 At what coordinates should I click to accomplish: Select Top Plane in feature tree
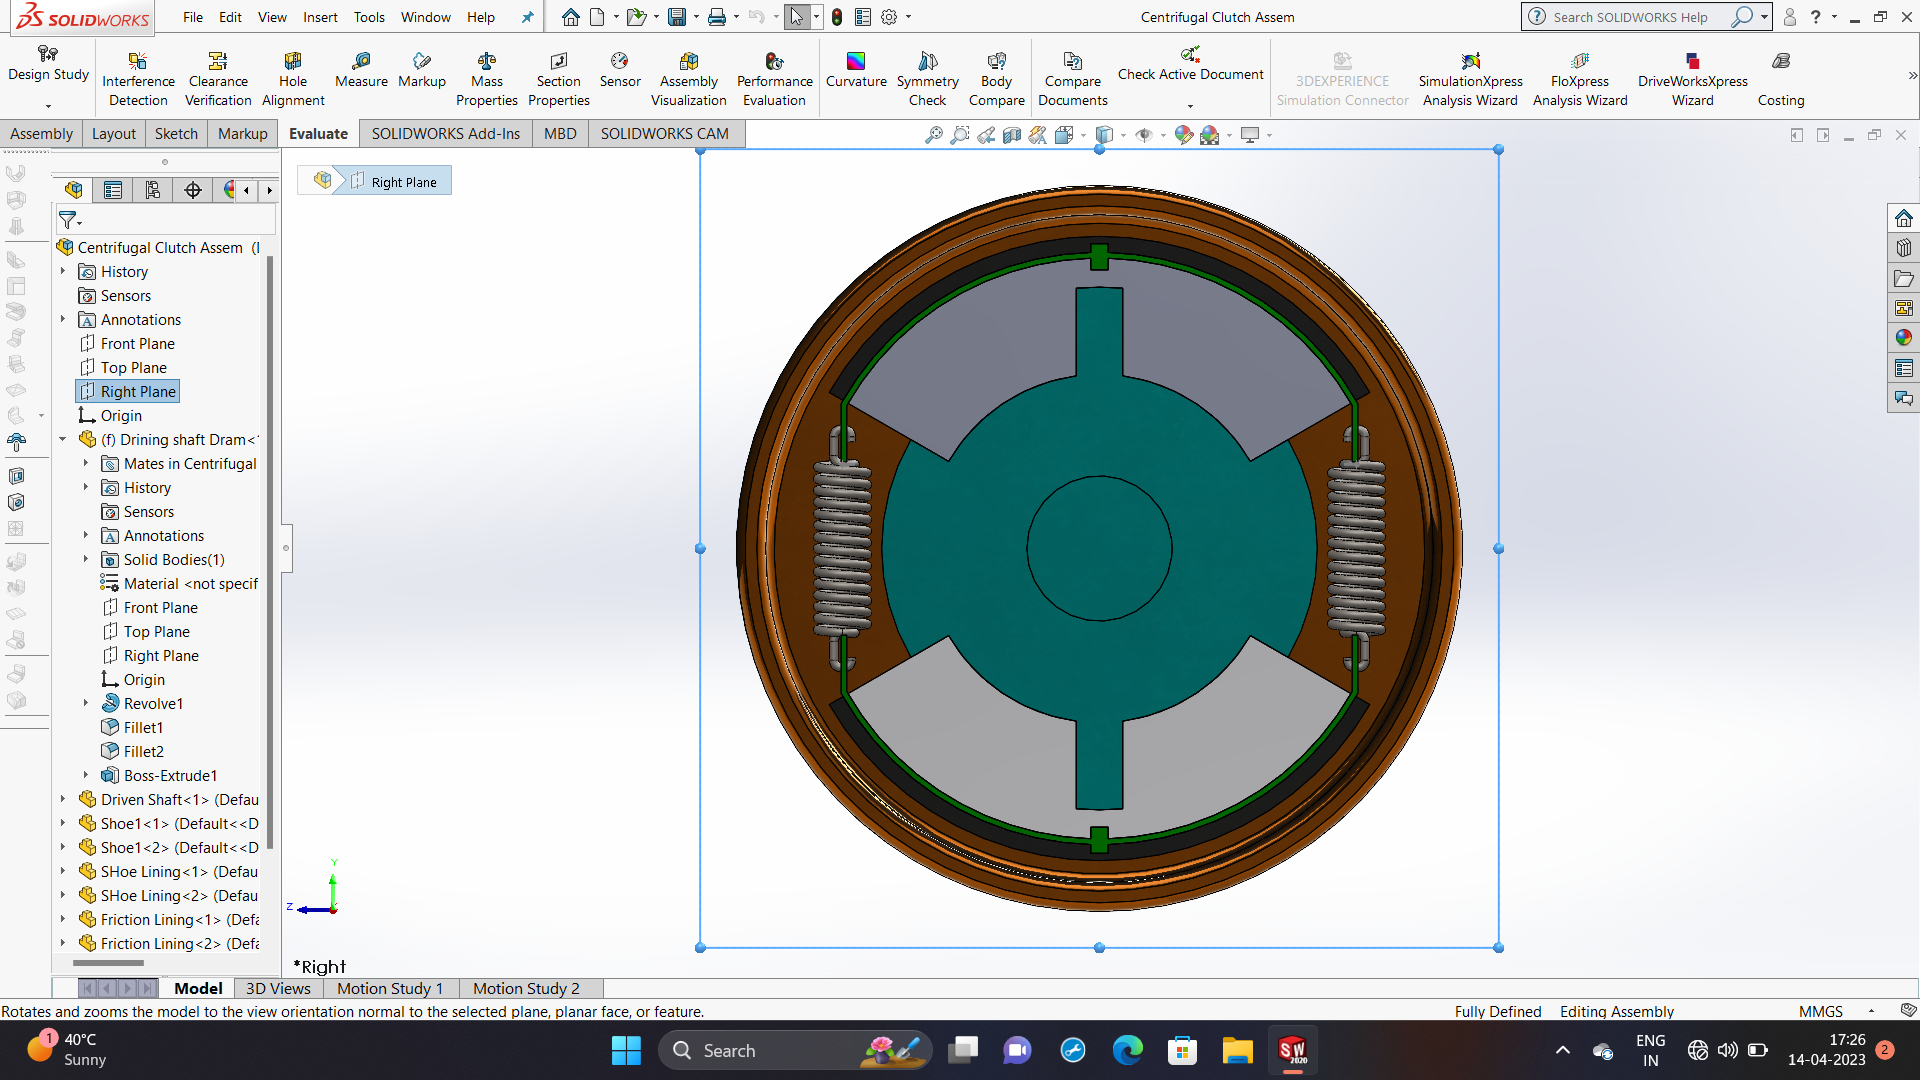pos(133,367)
